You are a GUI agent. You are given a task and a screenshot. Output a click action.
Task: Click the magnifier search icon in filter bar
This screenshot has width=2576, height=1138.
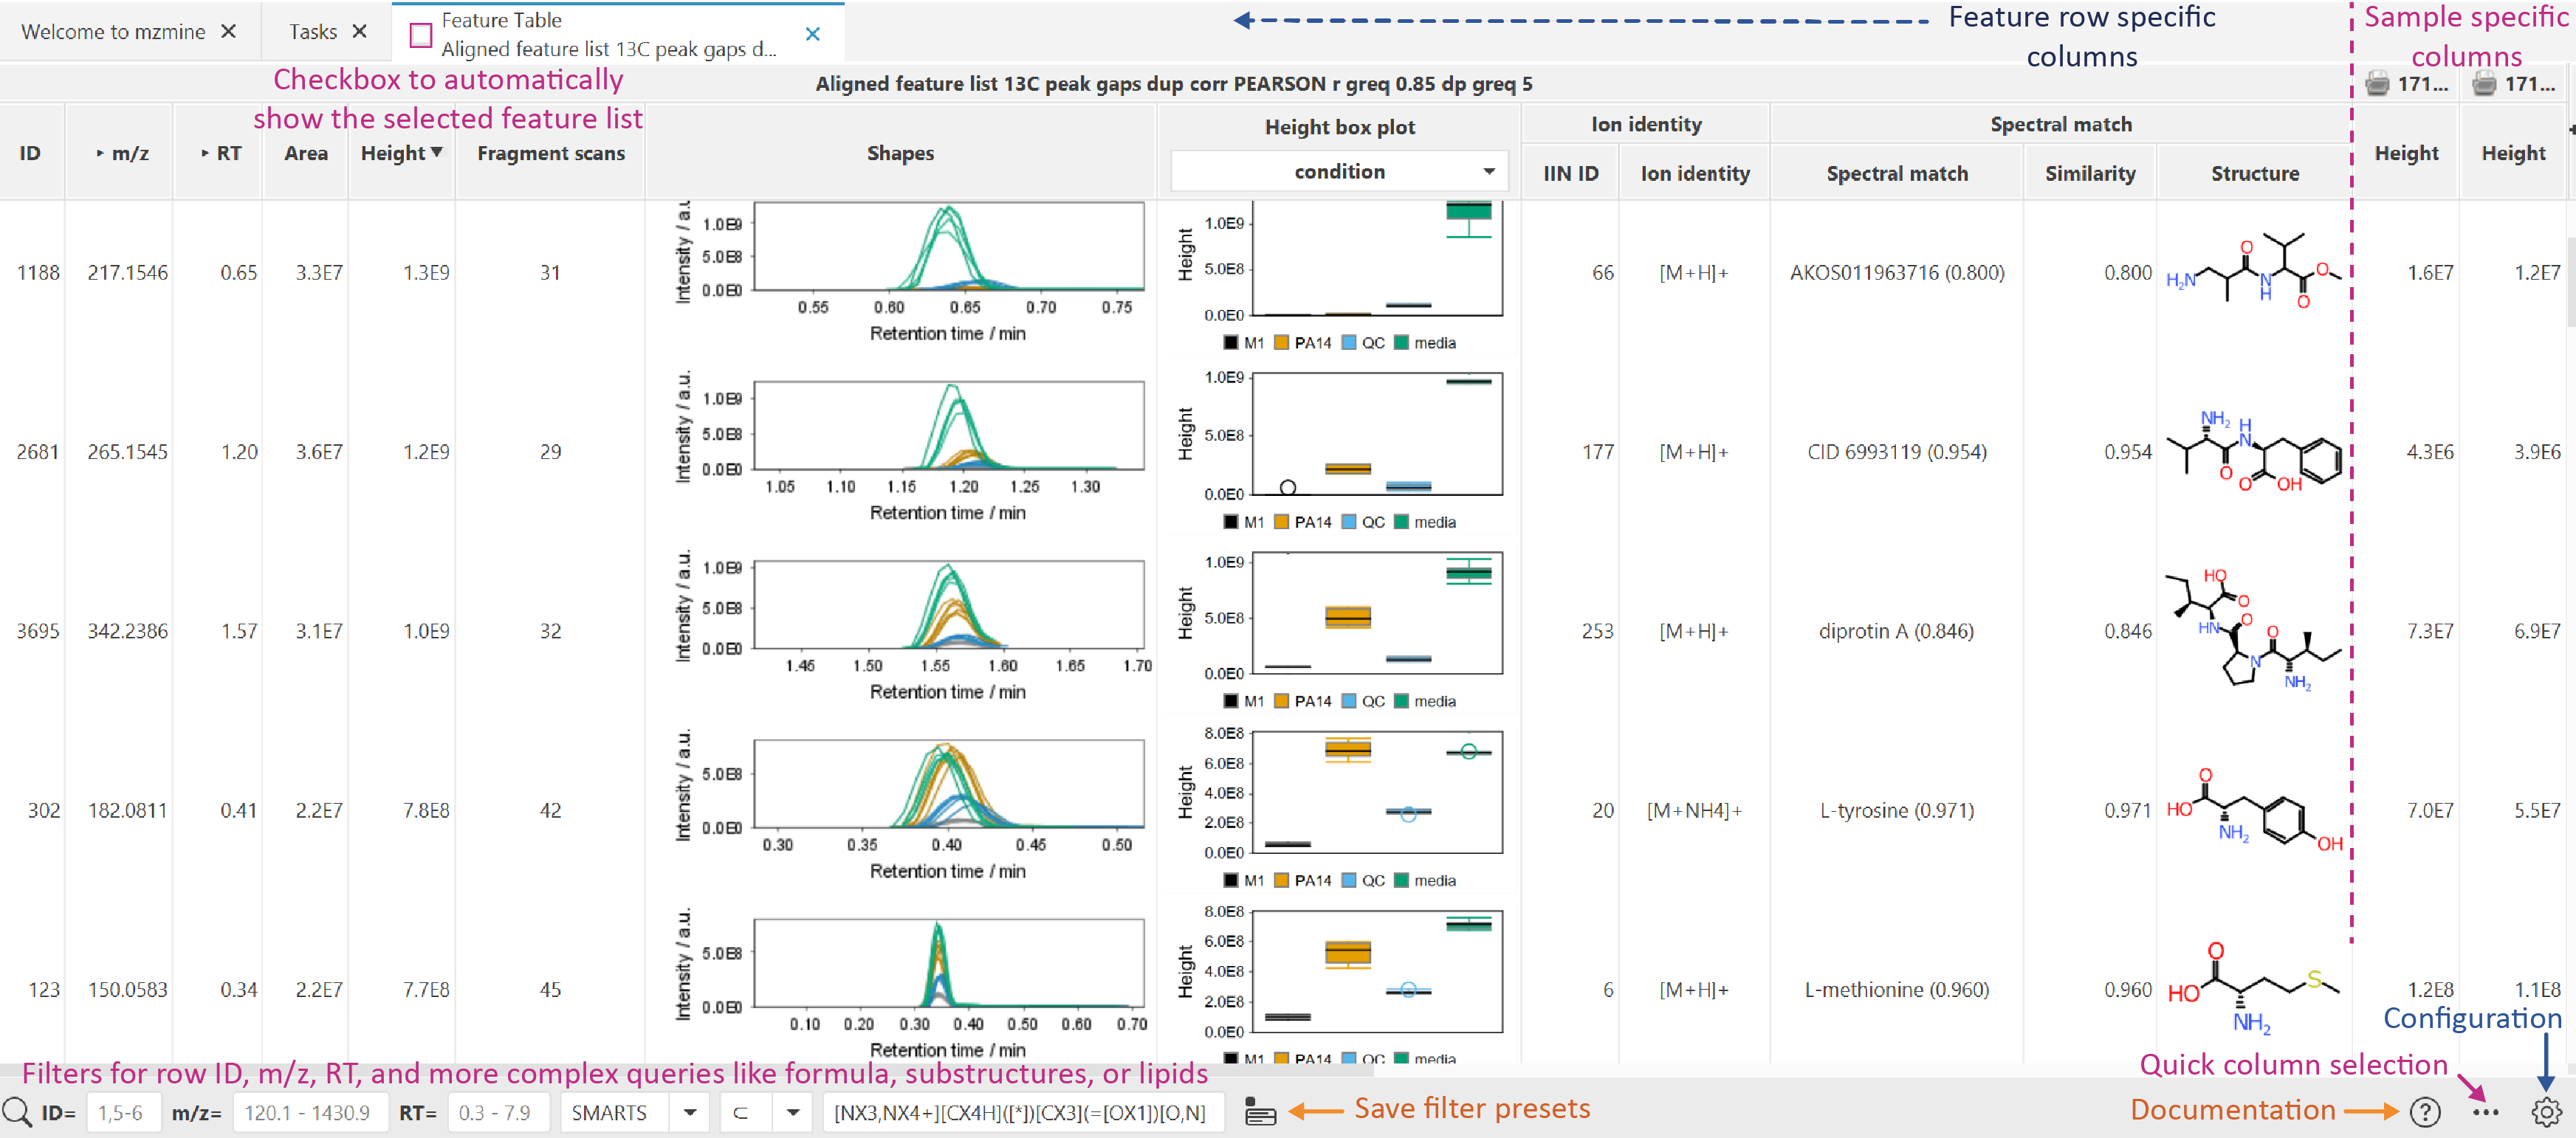coord(16,1112)
